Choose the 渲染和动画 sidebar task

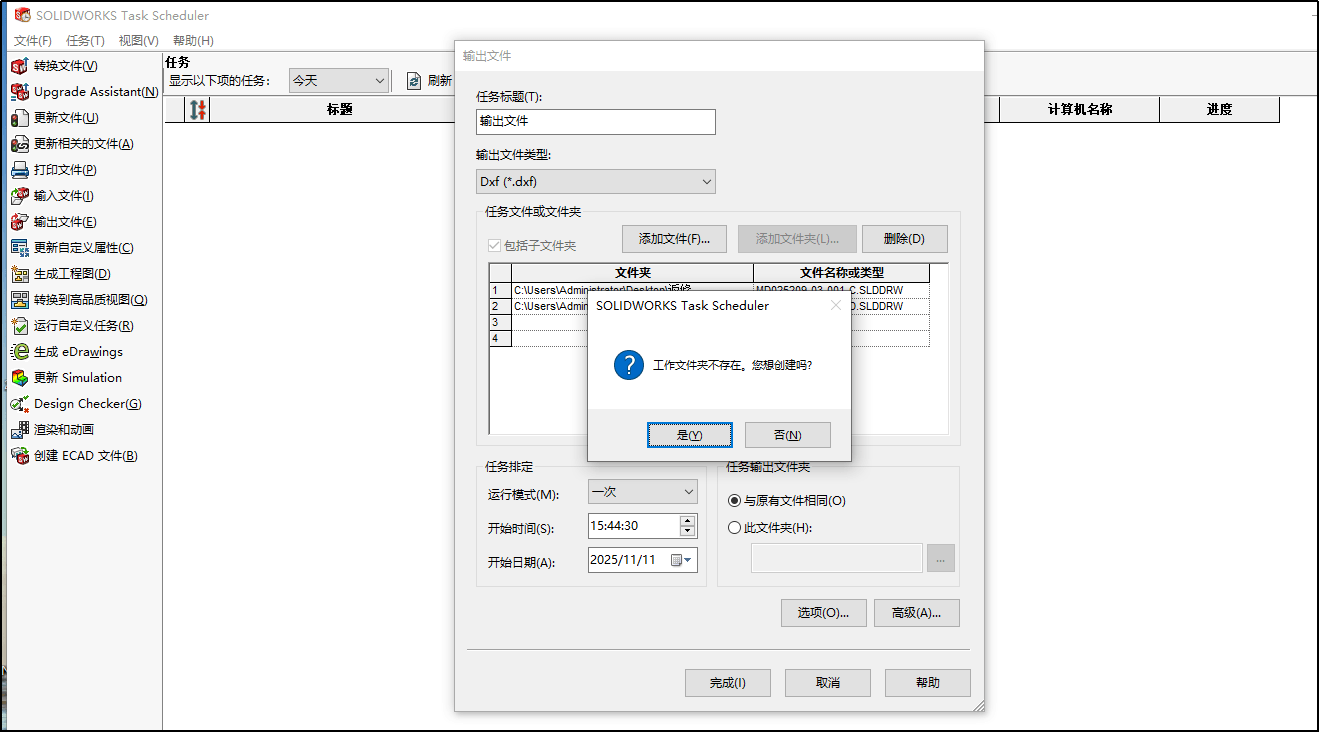point(52,430)
